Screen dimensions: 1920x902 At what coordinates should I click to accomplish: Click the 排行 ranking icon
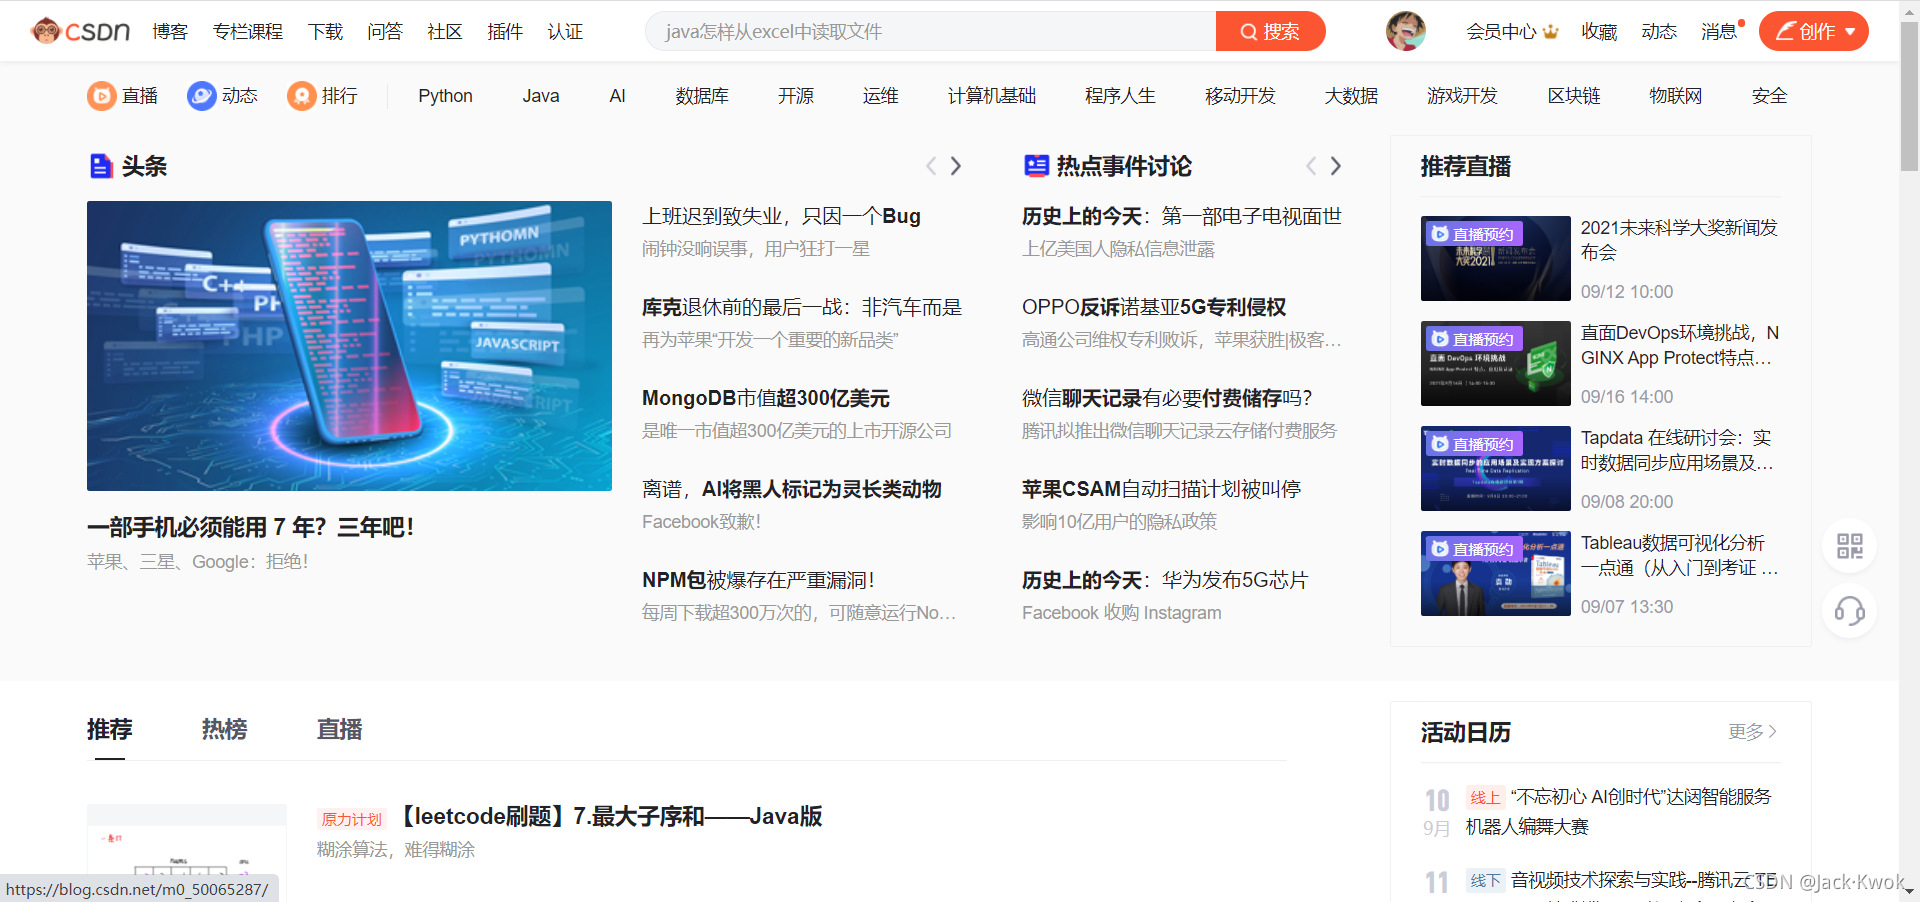pyautogui.click(x=302, y=95)
